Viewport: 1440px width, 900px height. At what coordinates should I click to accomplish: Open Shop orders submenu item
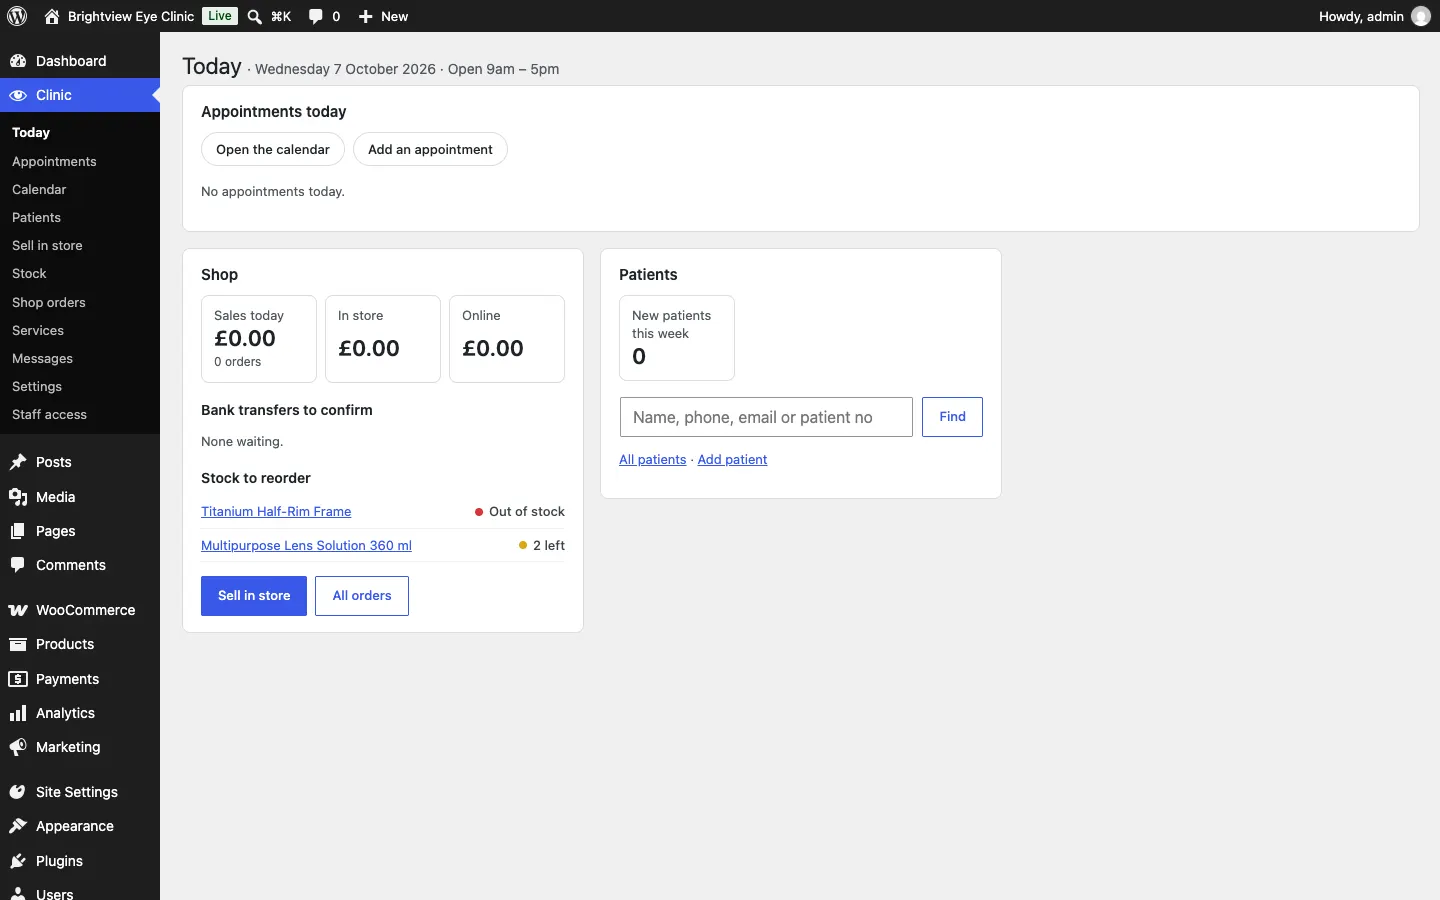pyautogui.click(x=49, y=302)
